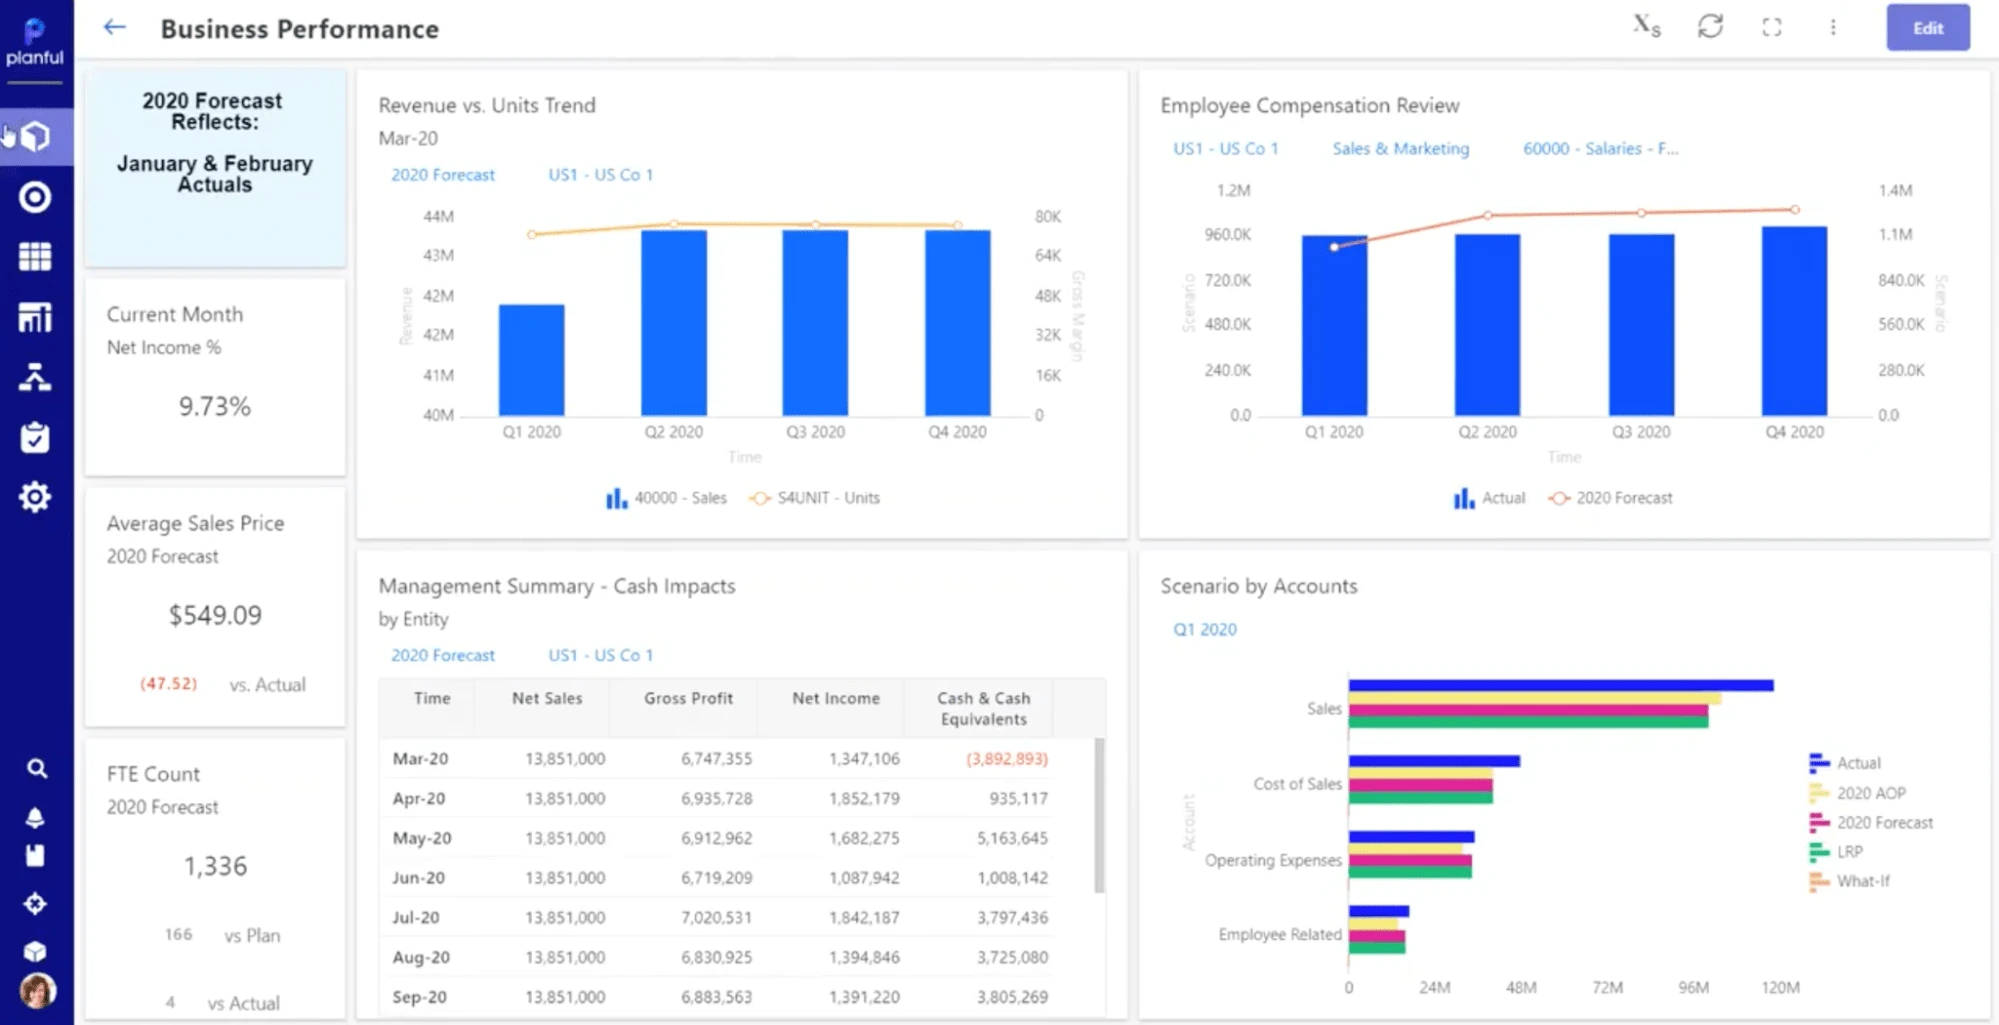Change the Sales & Marketing department filter
This screenshot has height=1025, width=1999.
(x=1400, y=148)
